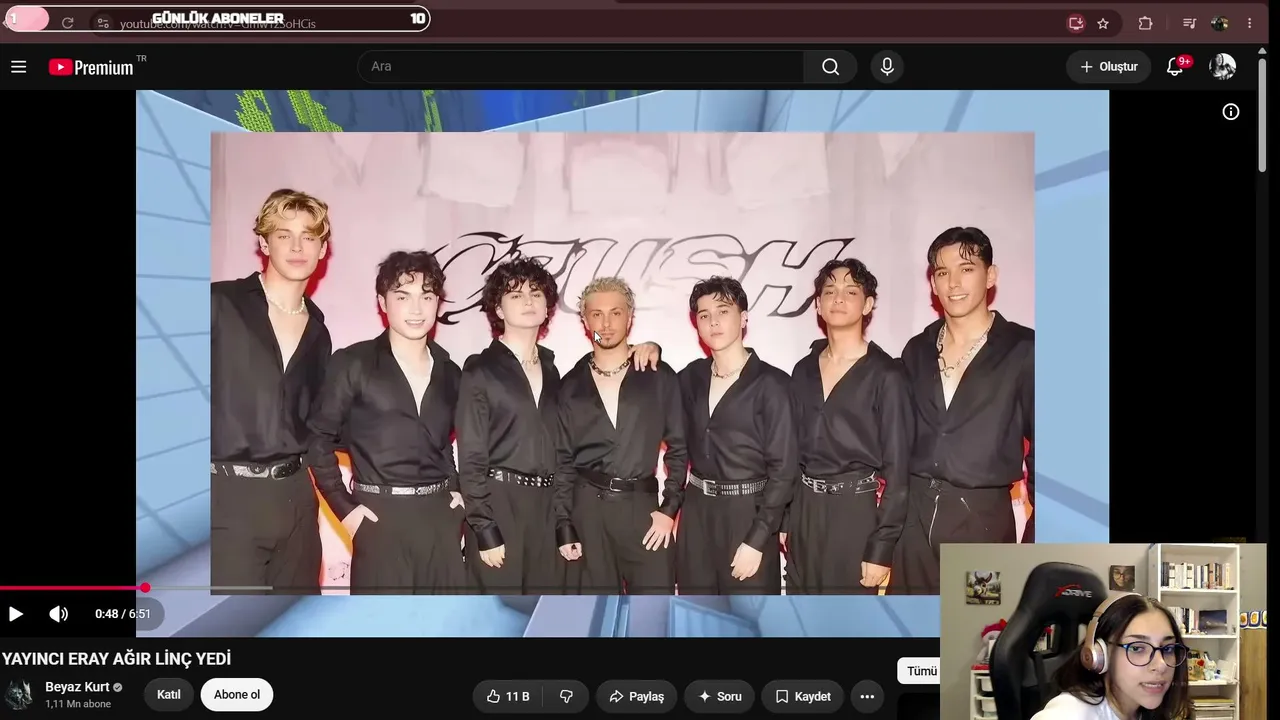This screenshot has height=720, width=1280.
Task: Subscribe with the 'Abone ol' button
Action: (237, 695)
